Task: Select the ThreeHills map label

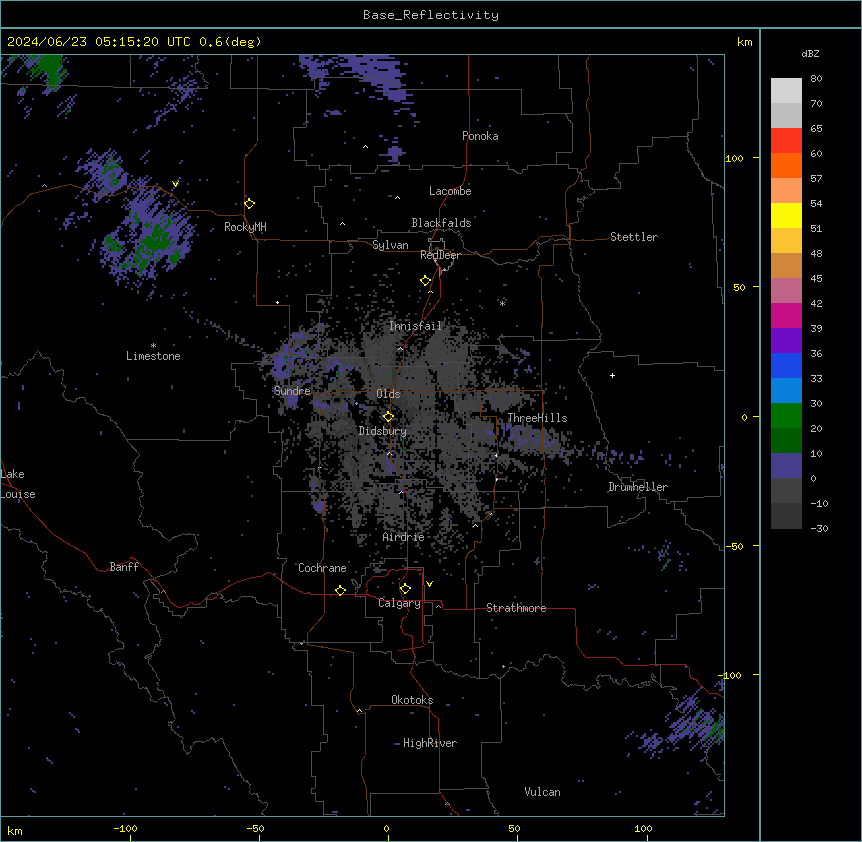Action: click(537, 418)
